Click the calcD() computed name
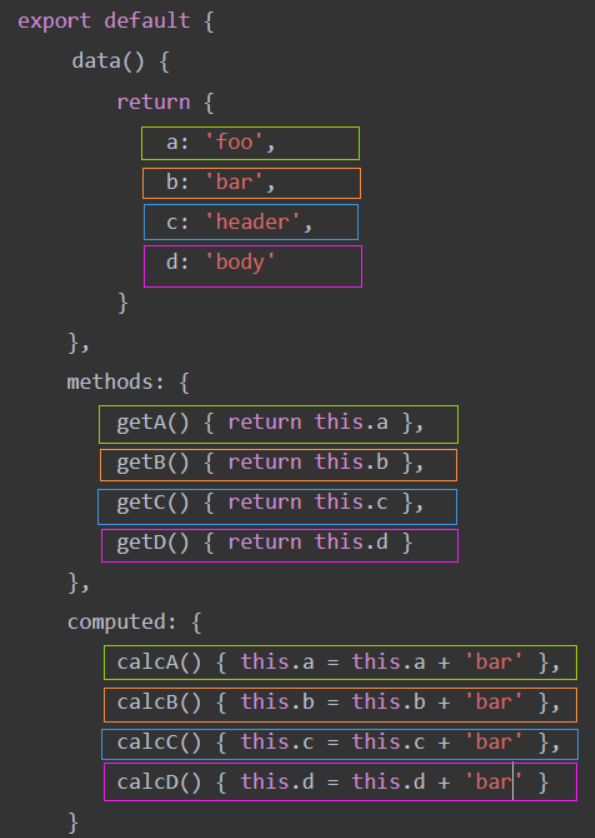595x838 pixels. tap(159, 782)
